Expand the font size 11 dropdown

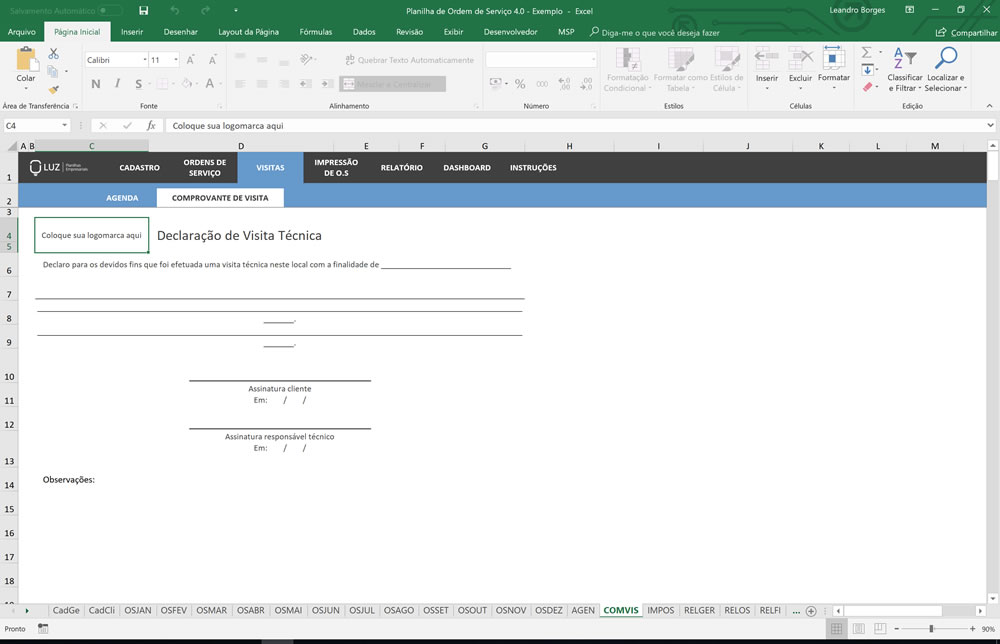[176, 60]
